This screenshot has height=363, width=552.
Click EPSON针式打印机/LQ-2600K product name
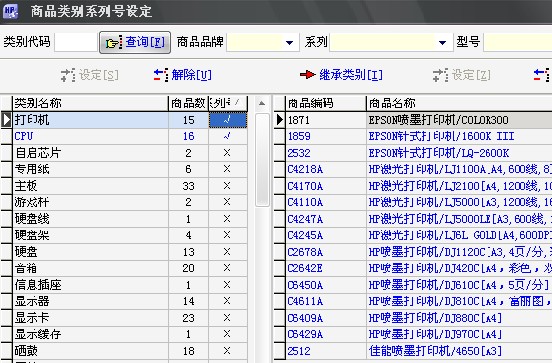439,153
